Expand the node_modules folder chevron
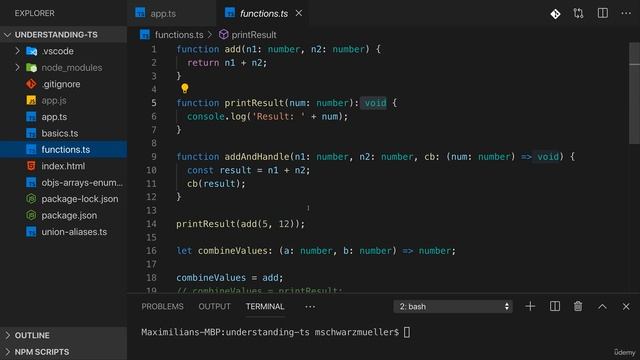The image size is (640, 360). 17,67
